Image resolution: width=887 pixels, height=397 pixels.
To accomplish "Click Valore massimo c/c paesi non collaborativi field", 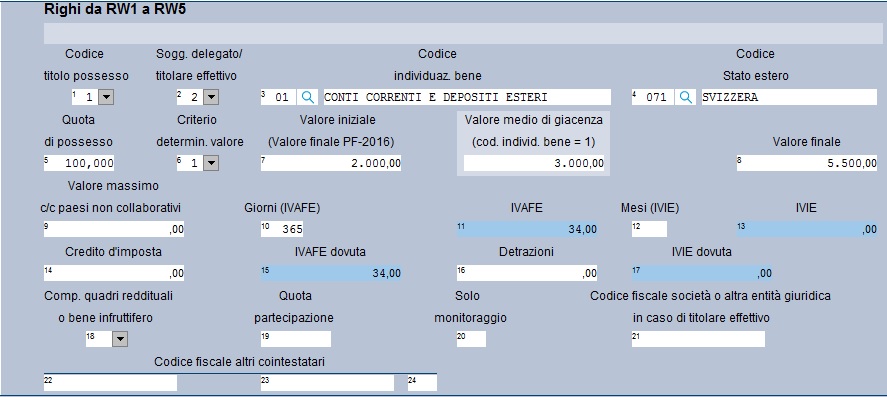I will point(114,229).
